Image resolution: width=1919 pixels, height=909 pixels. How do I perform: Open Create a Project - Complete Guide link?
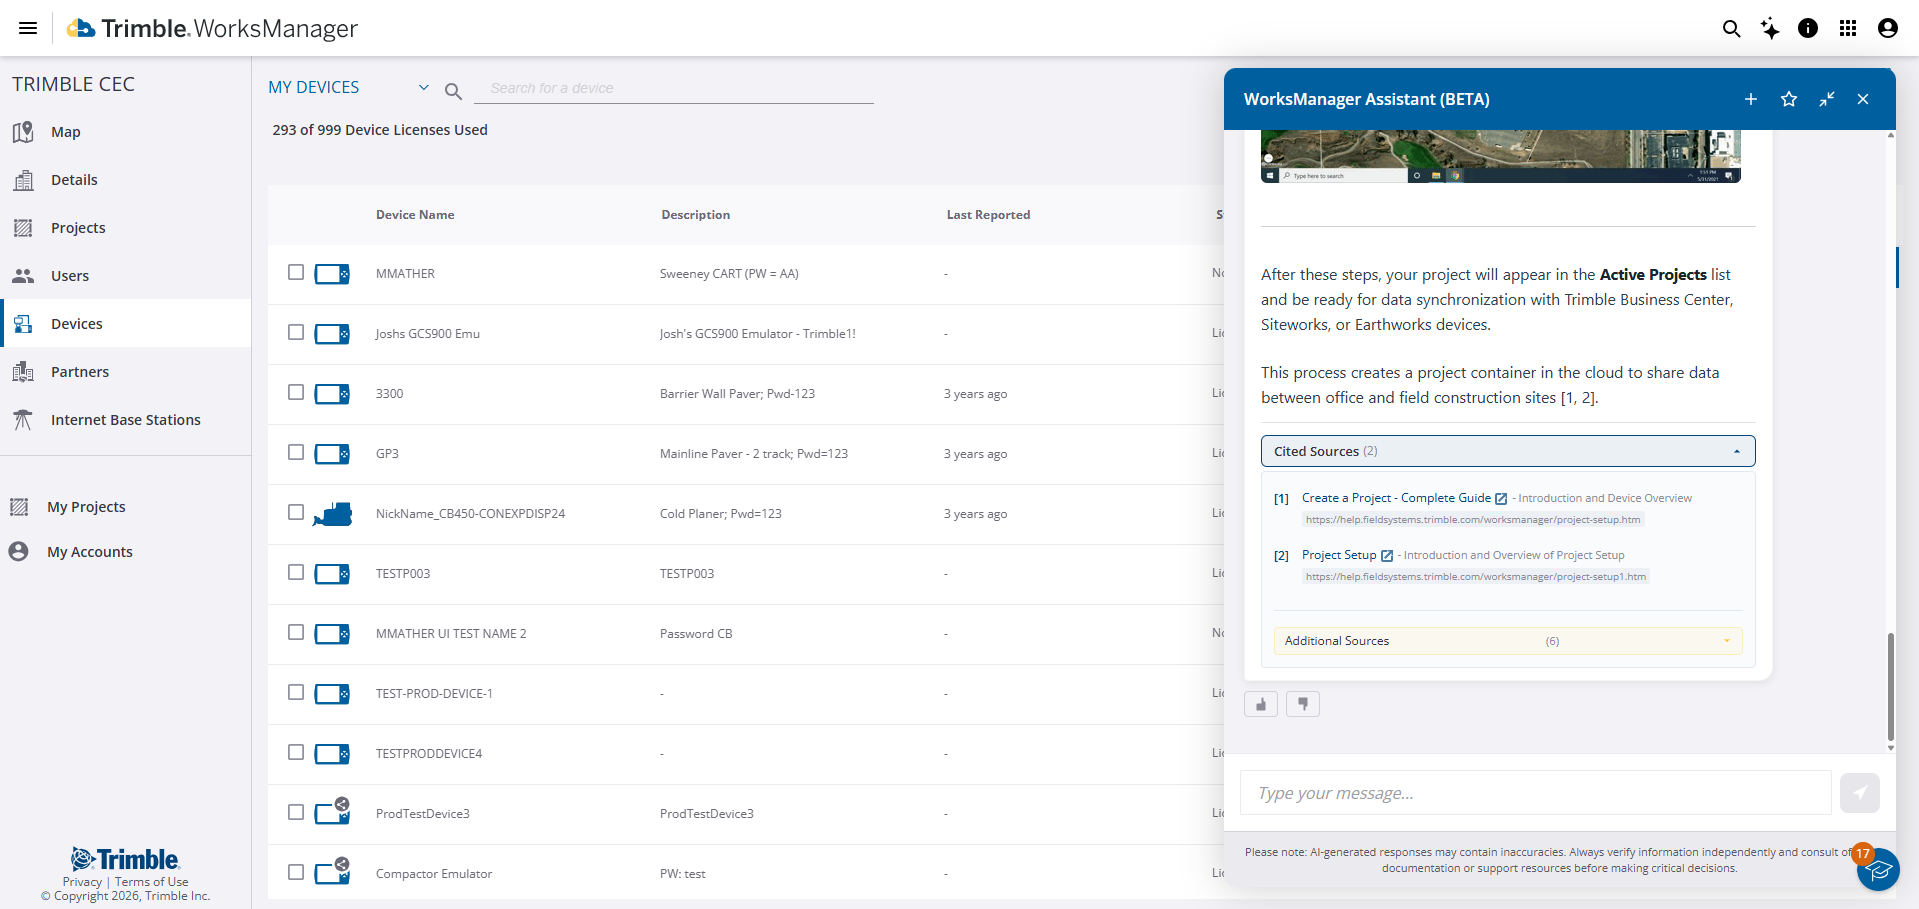pyautogui.click(x=1396, y=498)
